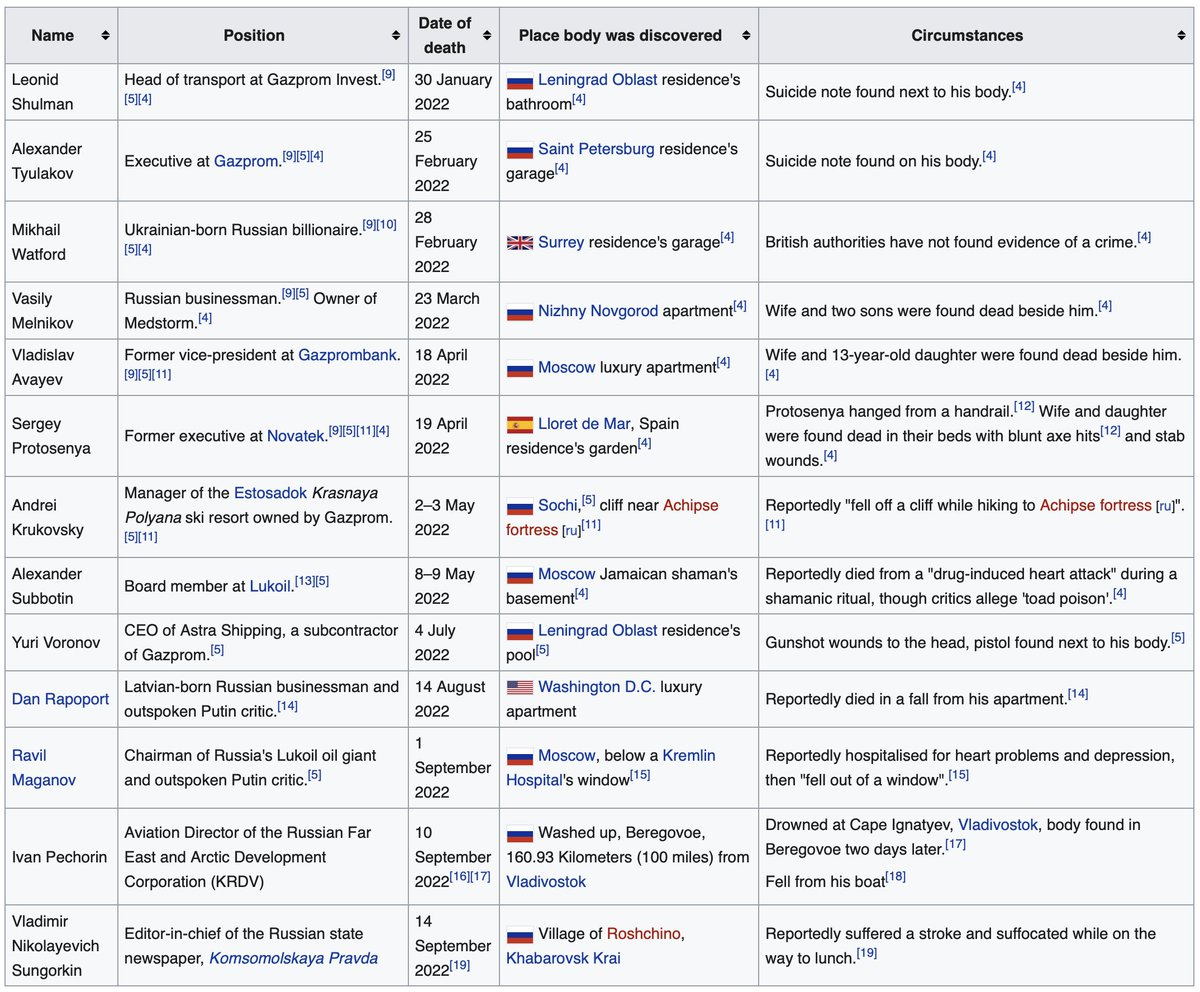This screenshot has width=1200, height=992.
Task: Open the Sochi link
Action: point(558,505)
